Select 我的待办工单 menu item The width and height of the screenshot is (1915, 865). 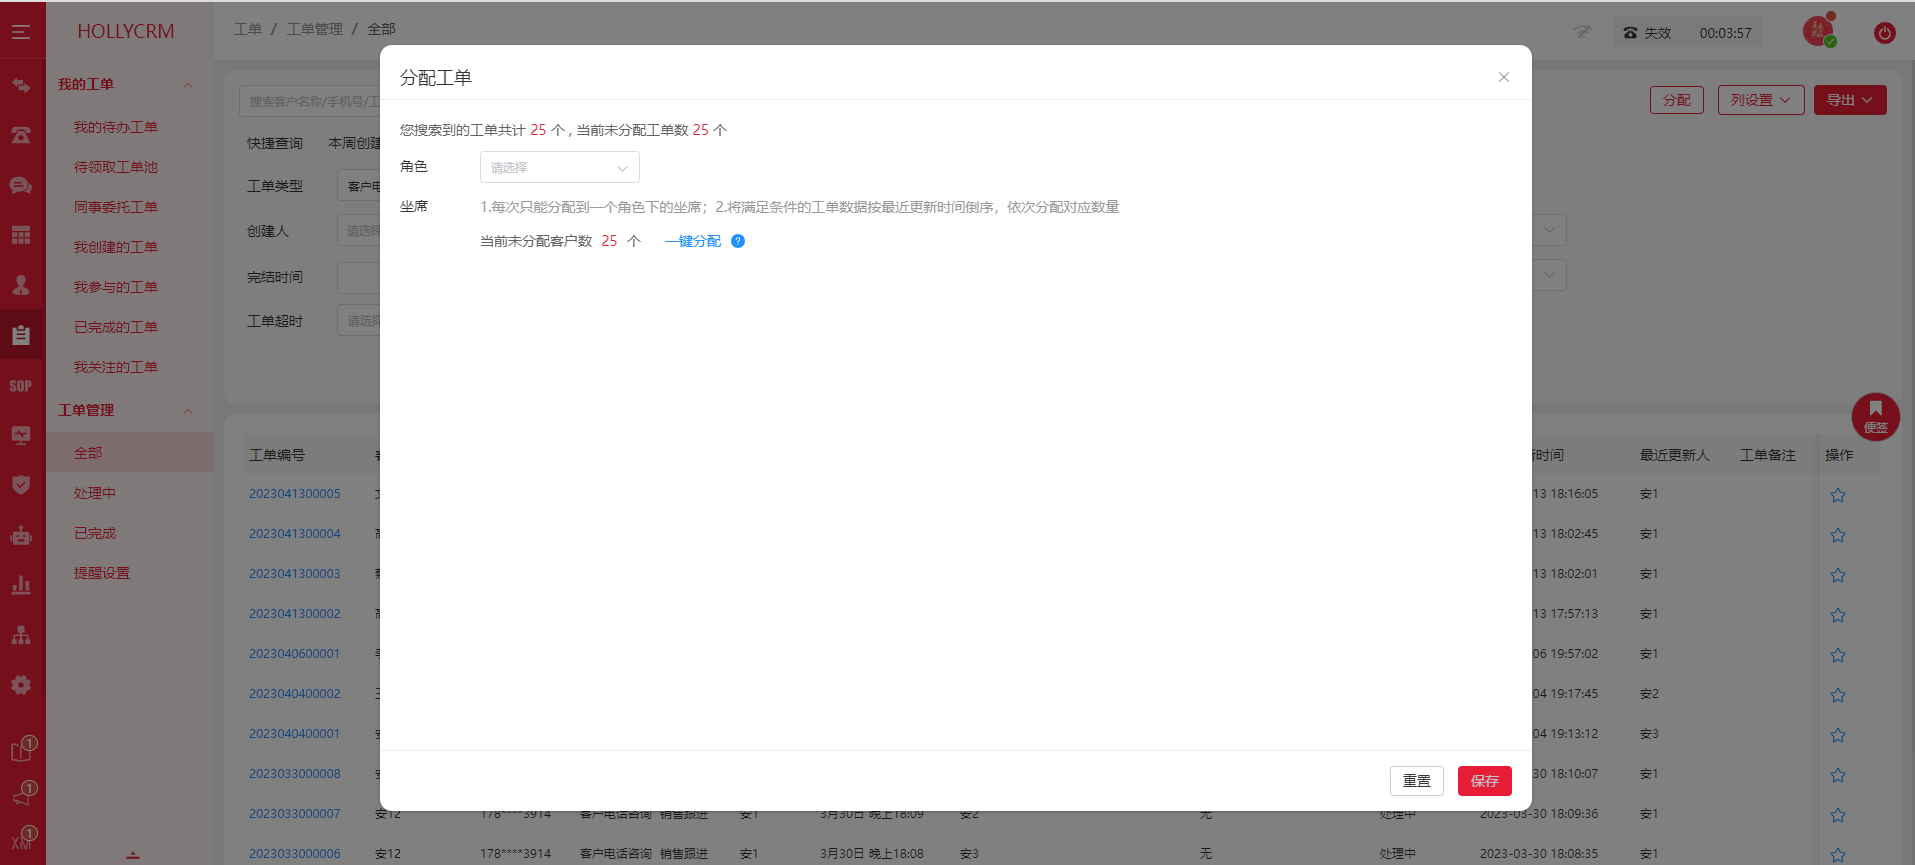tap(116, 127)
